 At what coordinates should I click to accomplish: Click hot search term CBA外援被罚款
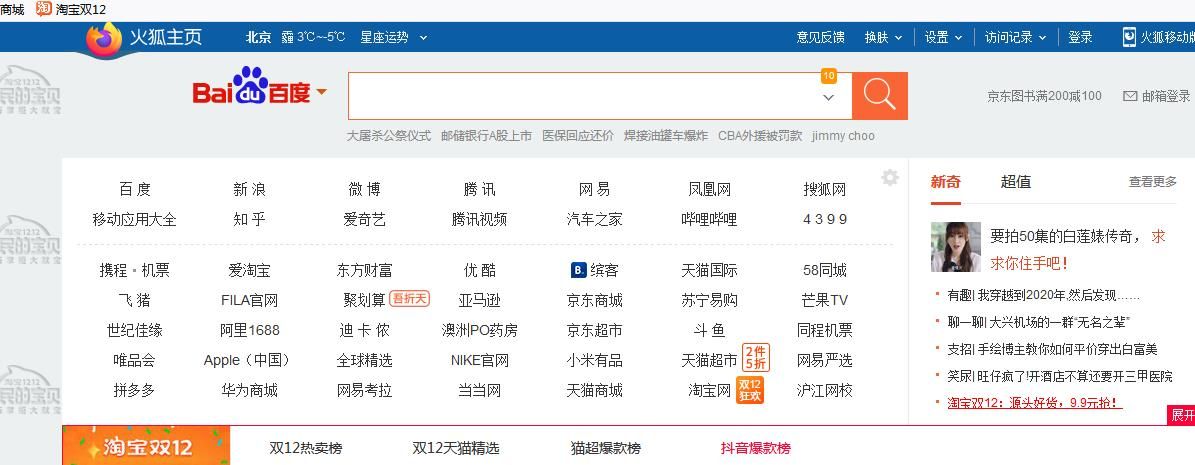(x=760, y=136)
